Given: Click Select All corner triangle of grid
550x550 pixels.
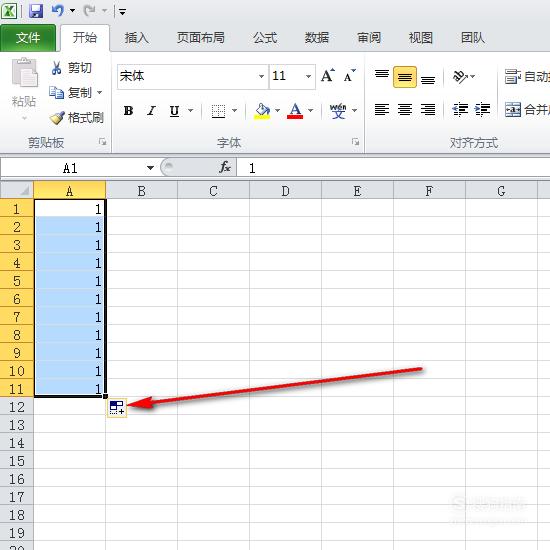Looking at the screenshot, I should [17, 190].
